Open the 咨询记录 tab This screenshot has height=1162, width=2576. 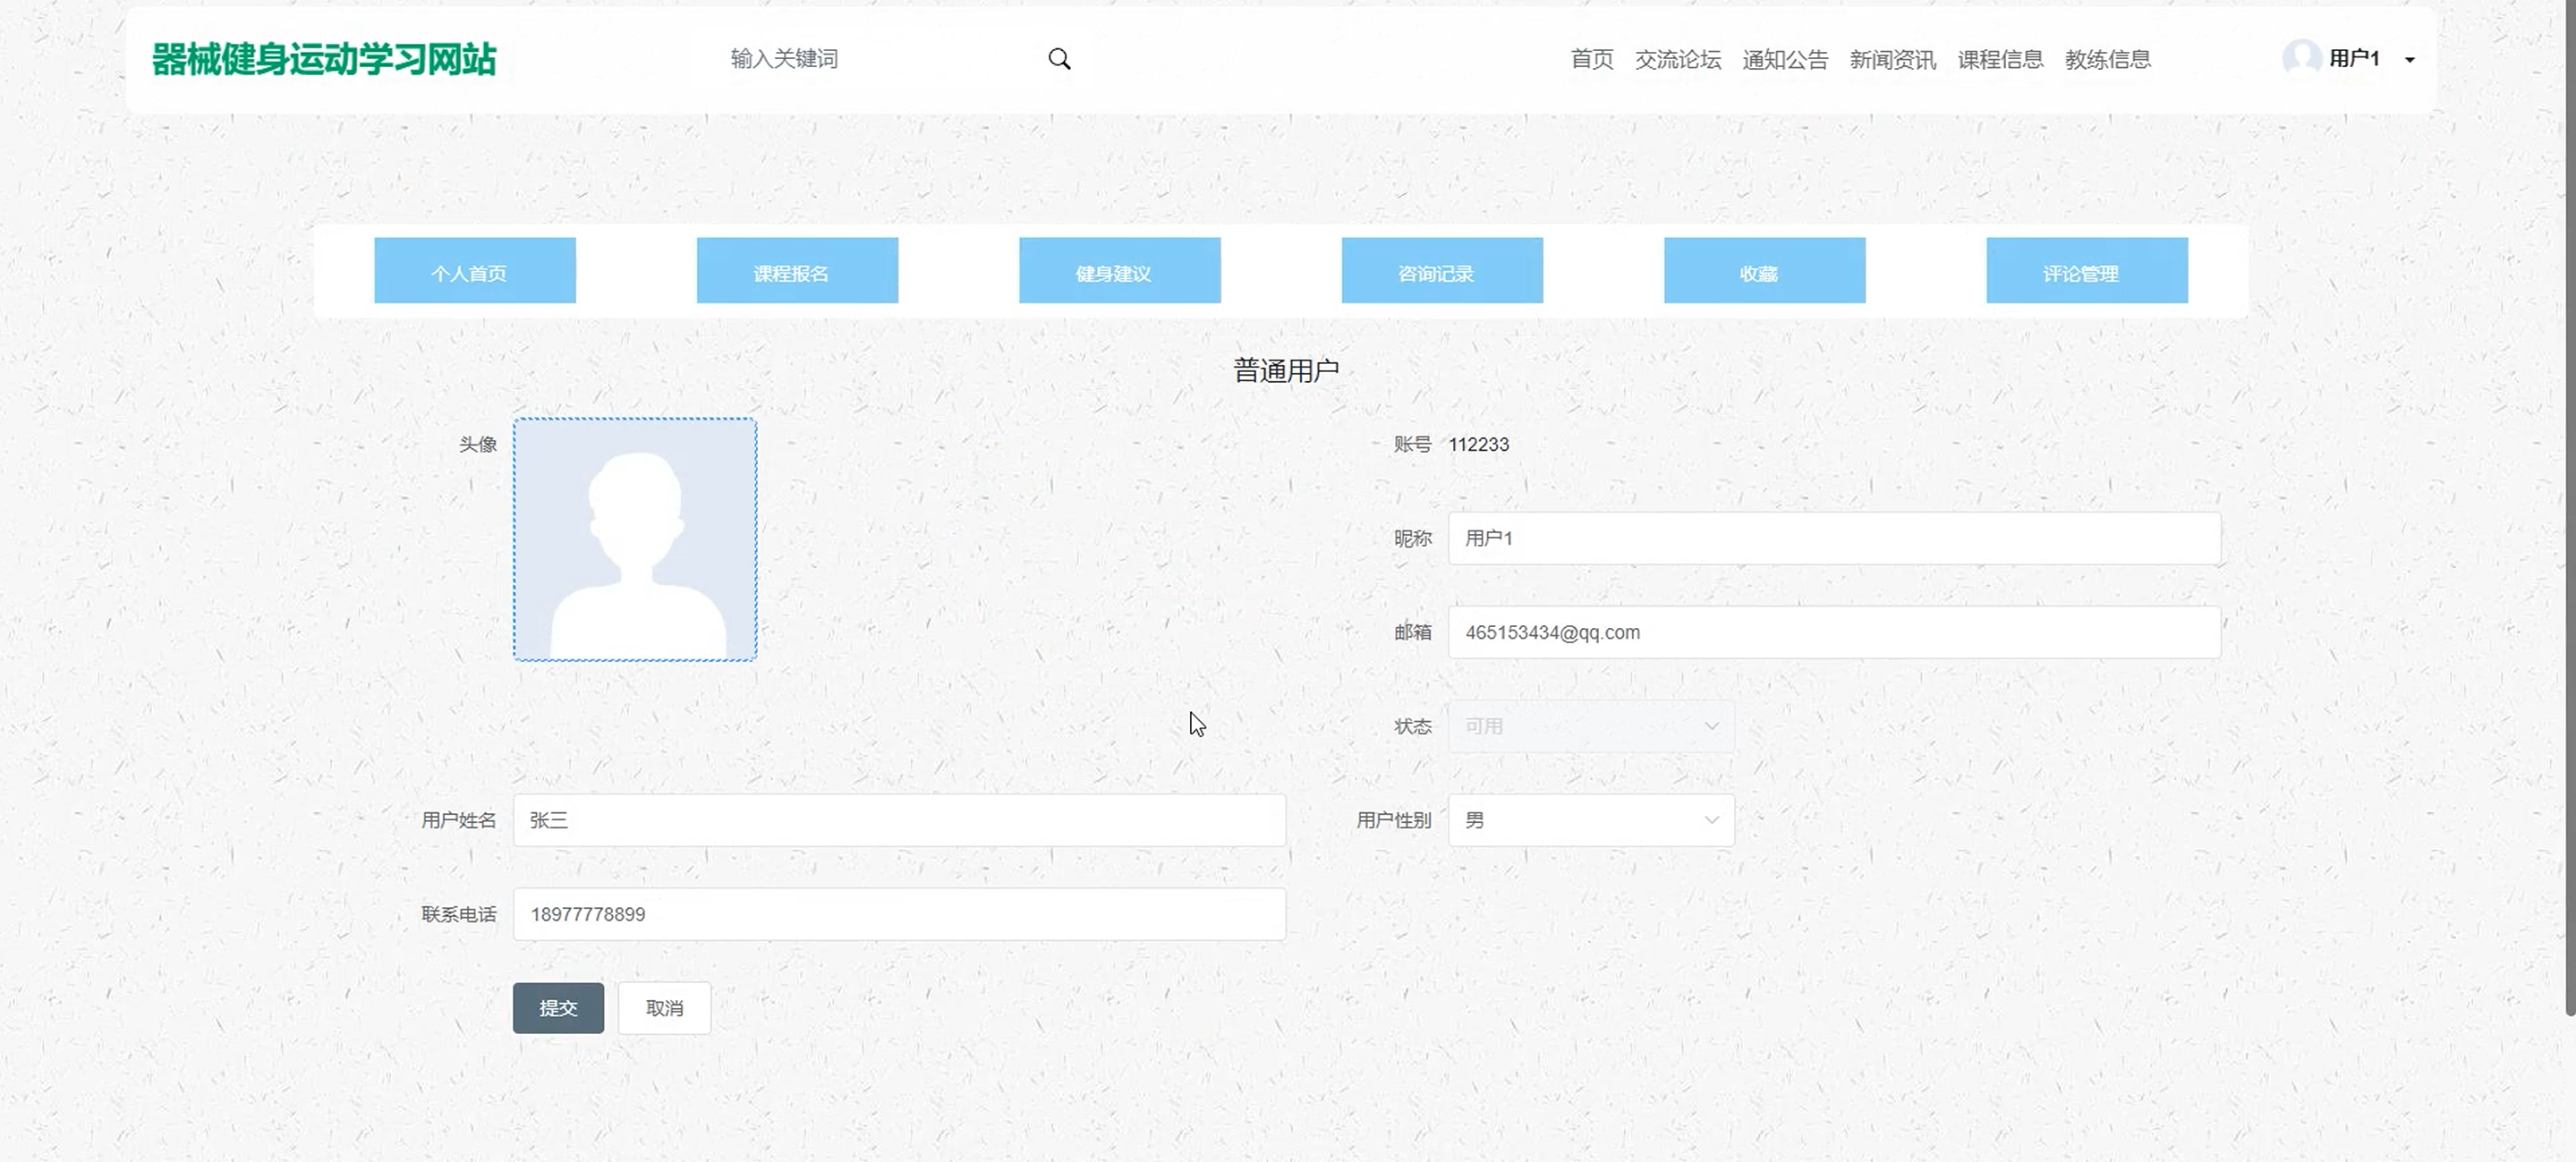[x=1441, y=271]
